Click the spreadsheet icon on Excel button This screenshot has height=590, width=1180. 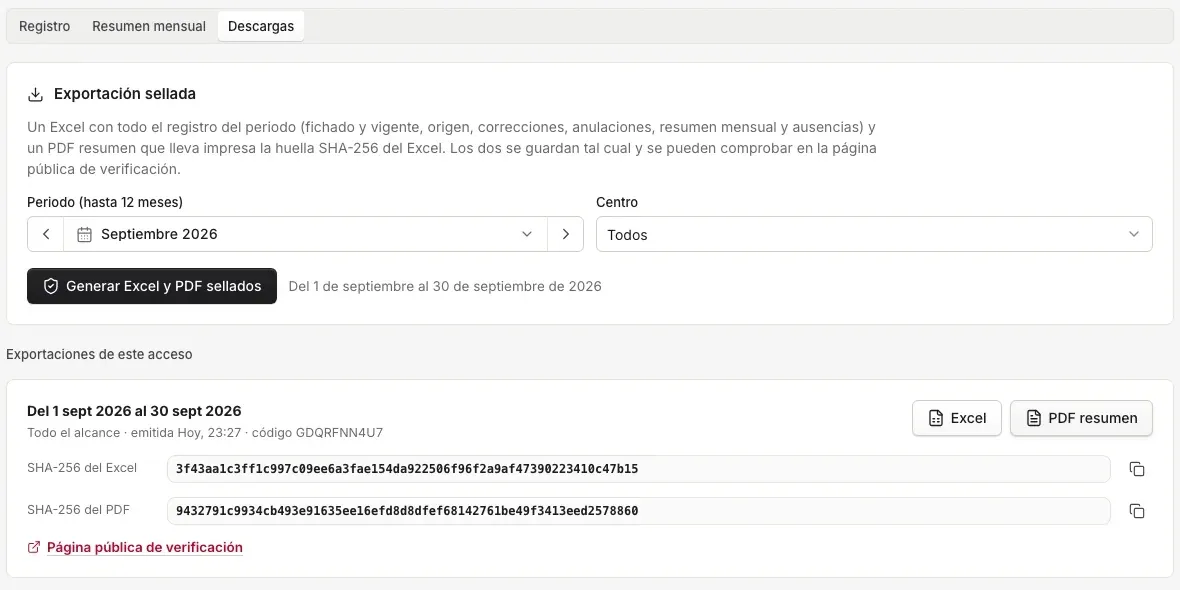[x=935, y=418]
